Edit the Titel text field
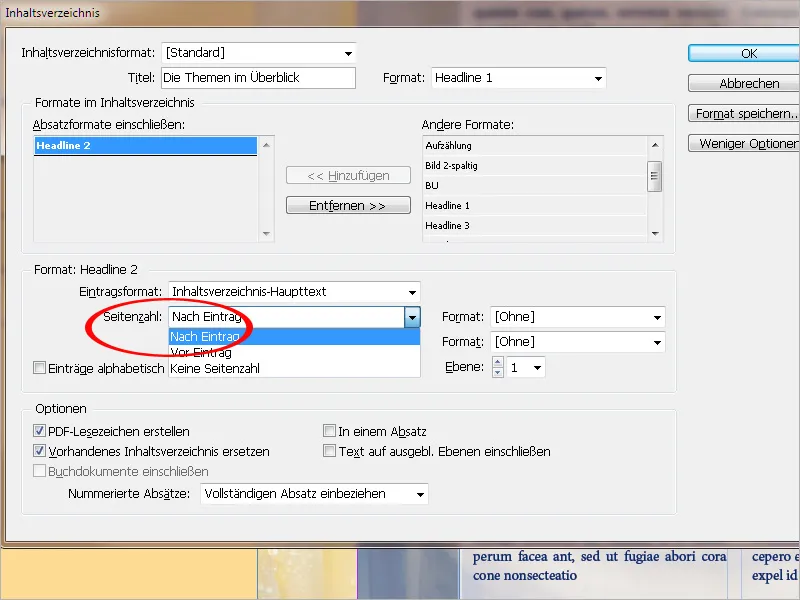Image resolution: width=800 pixels, height=600 pixels. coord(260,77)
